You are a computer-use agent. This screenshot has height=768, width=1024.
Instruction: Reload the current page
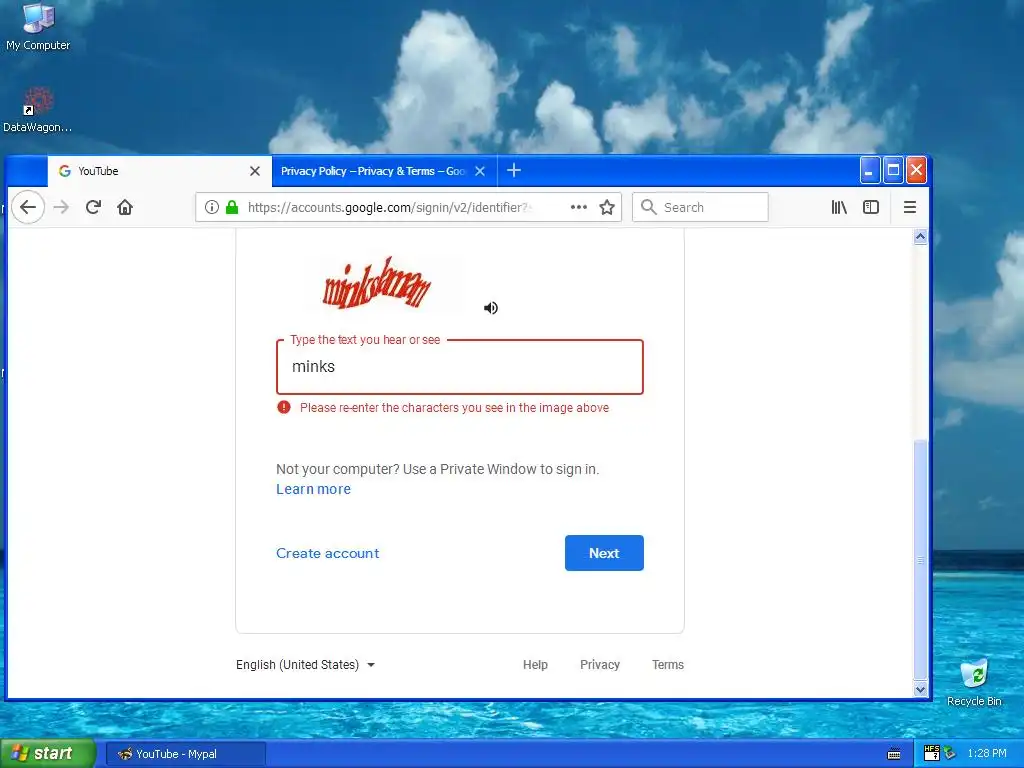[93, 207]
